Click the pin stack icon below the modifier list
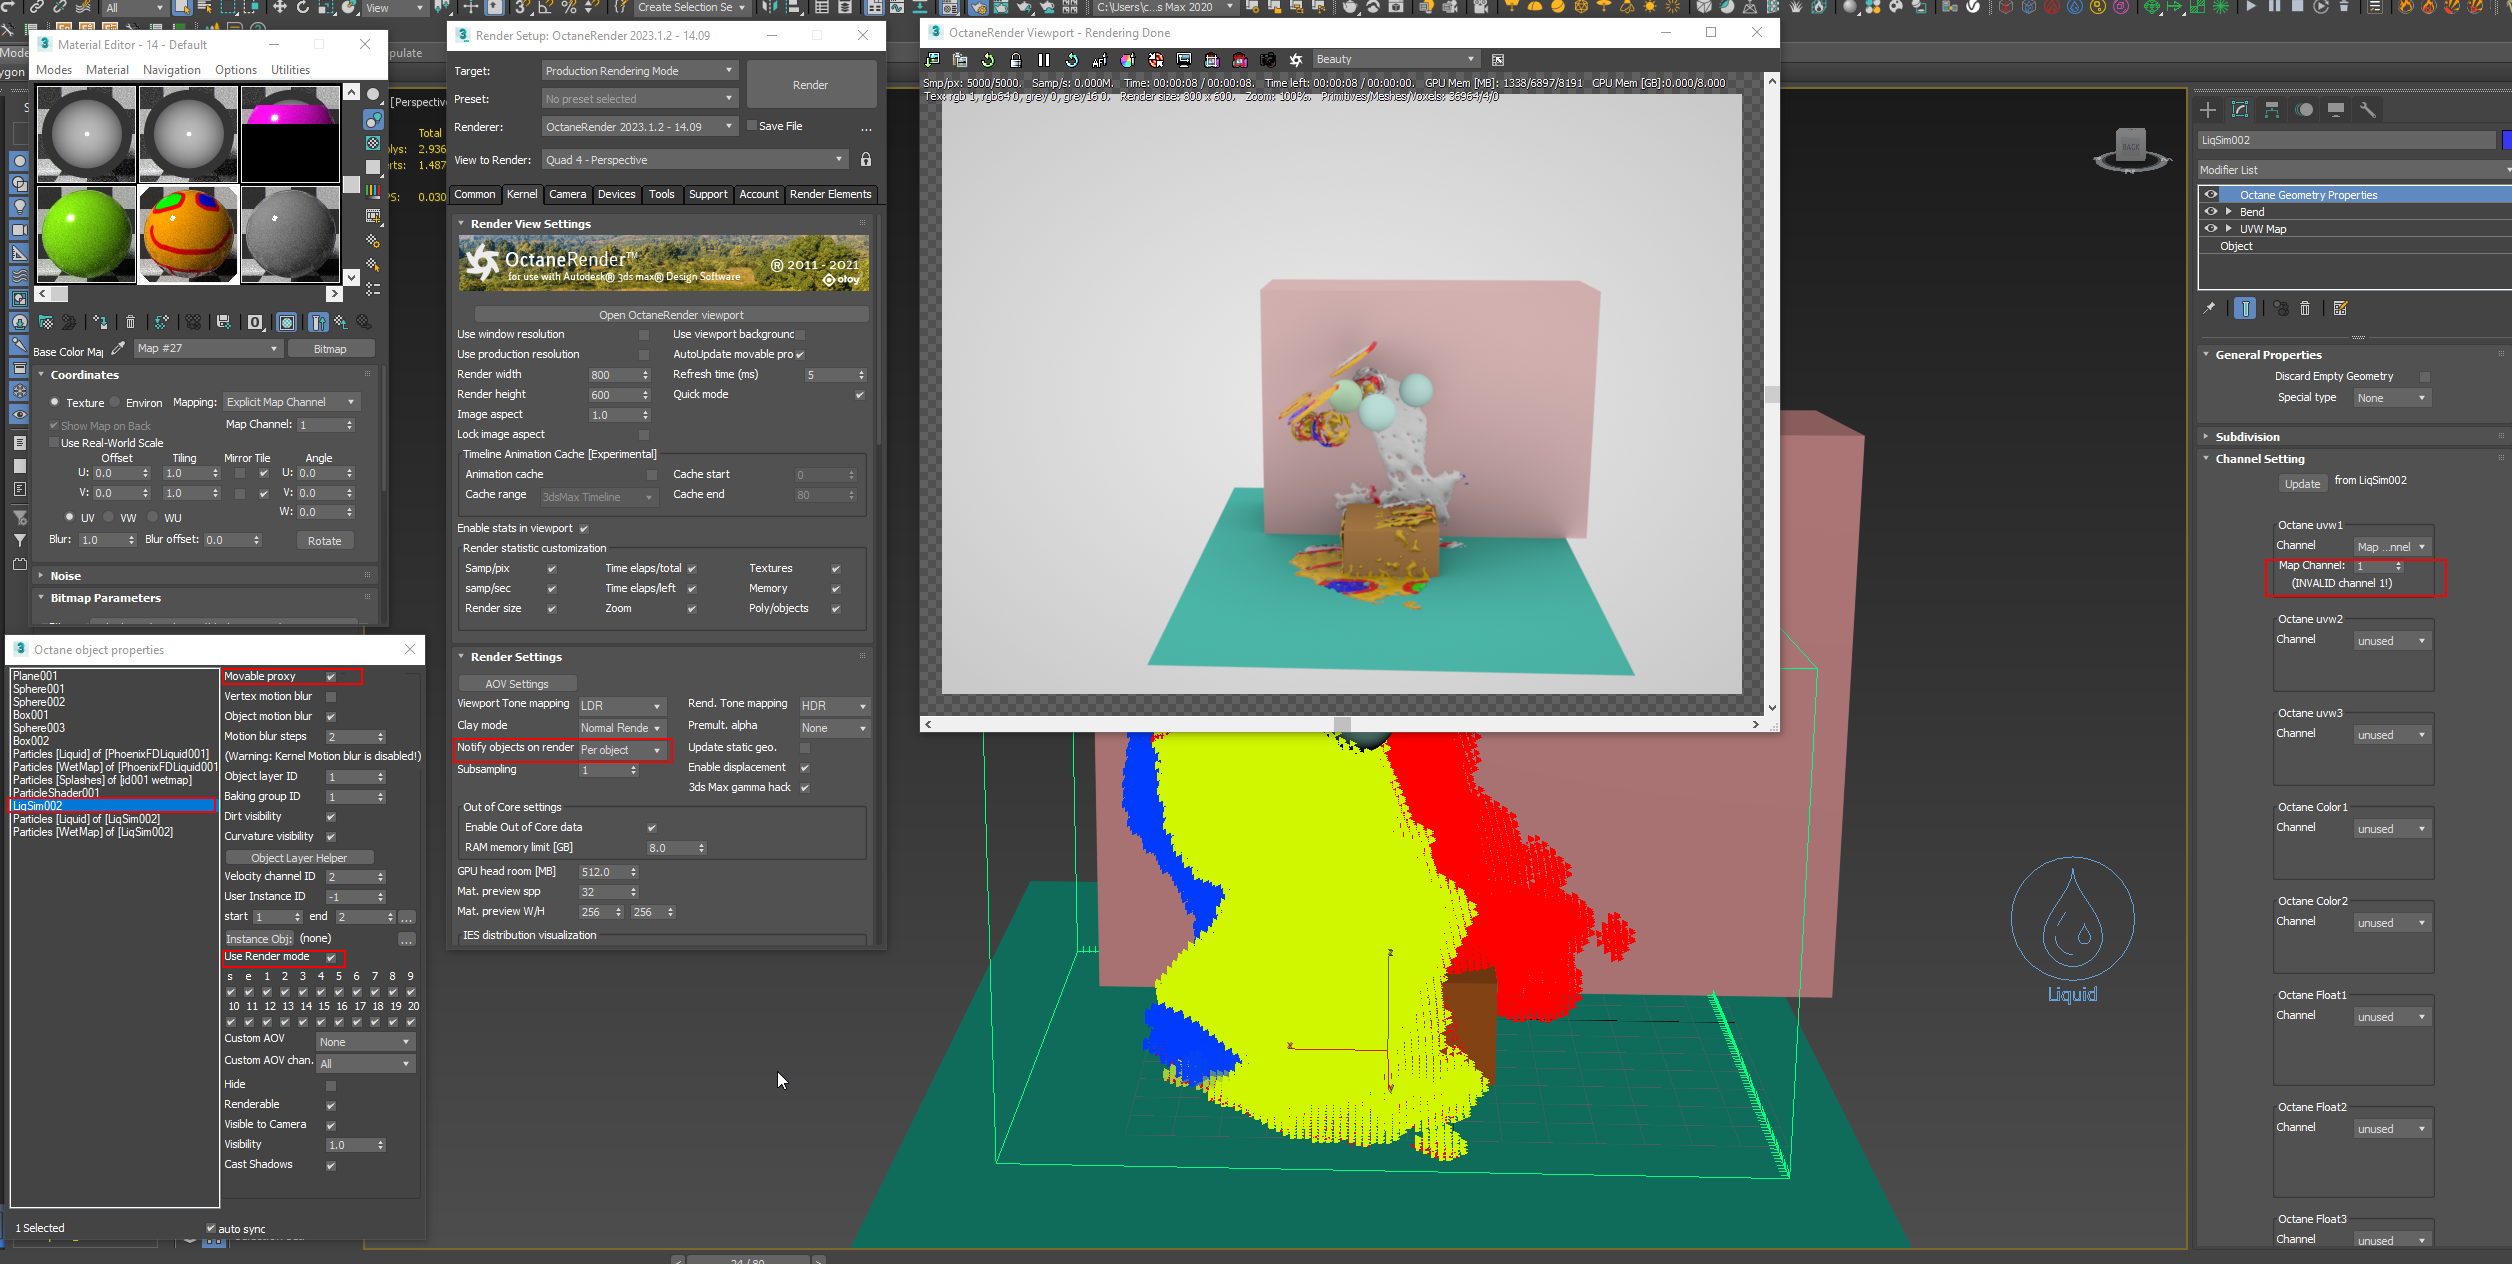Viewport: 2512px width, 1264px height. tap(2209, 309)
